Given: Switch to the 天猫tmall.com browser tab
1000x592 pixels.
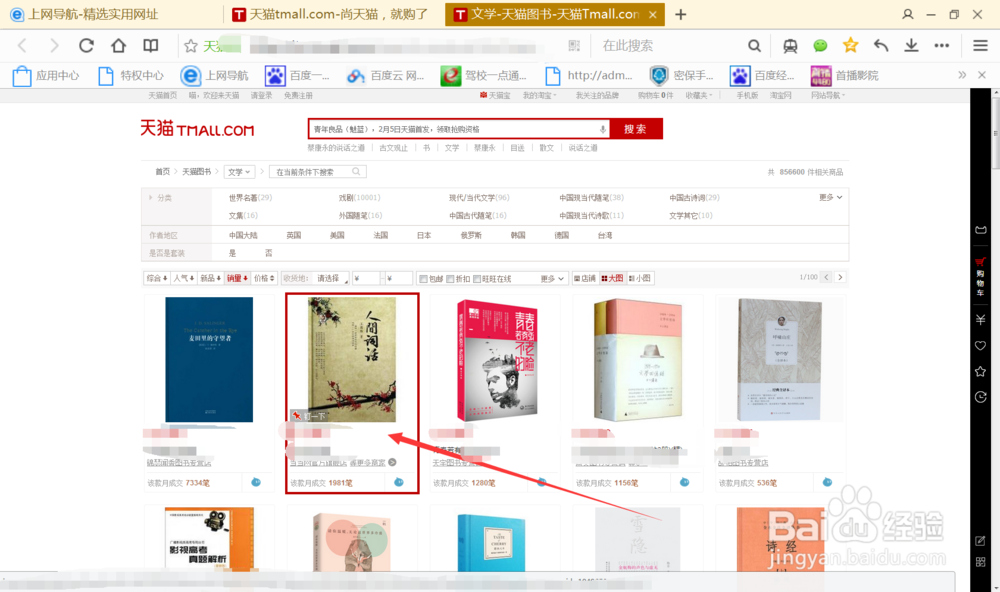Looking at the screenshot, I should coord(332,14).
